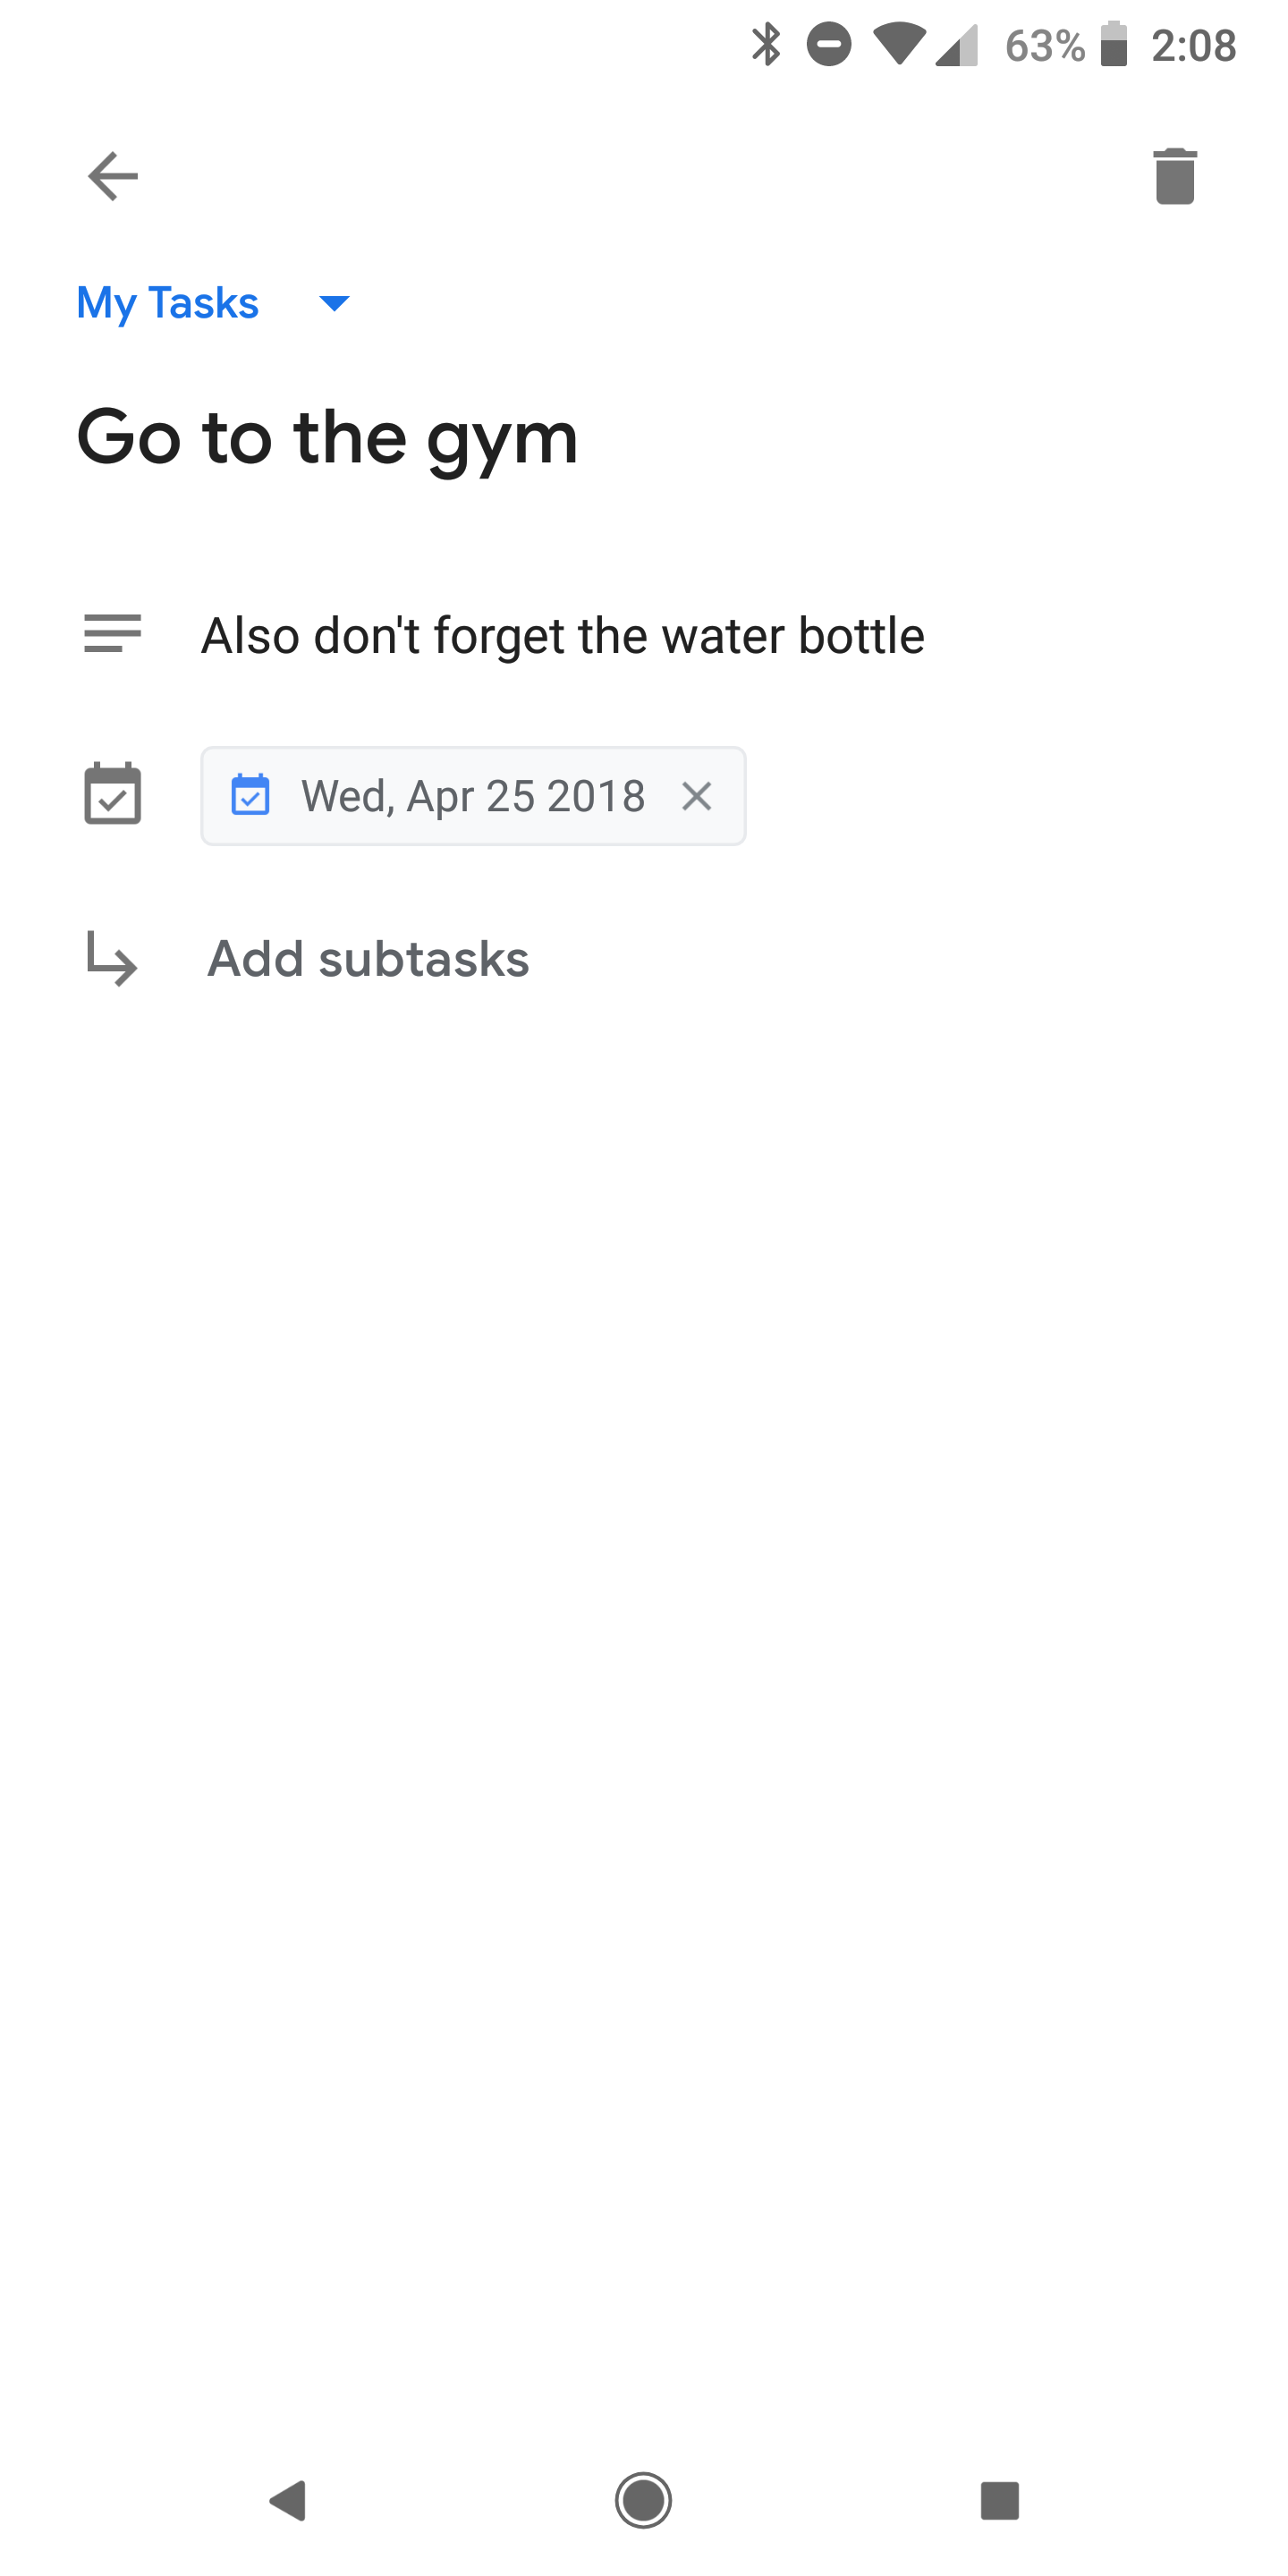Tap Recents in the navigation bar
Image resolution: width=1288 pixels, height=2576 pixels.
click(x=999, y=2502)
